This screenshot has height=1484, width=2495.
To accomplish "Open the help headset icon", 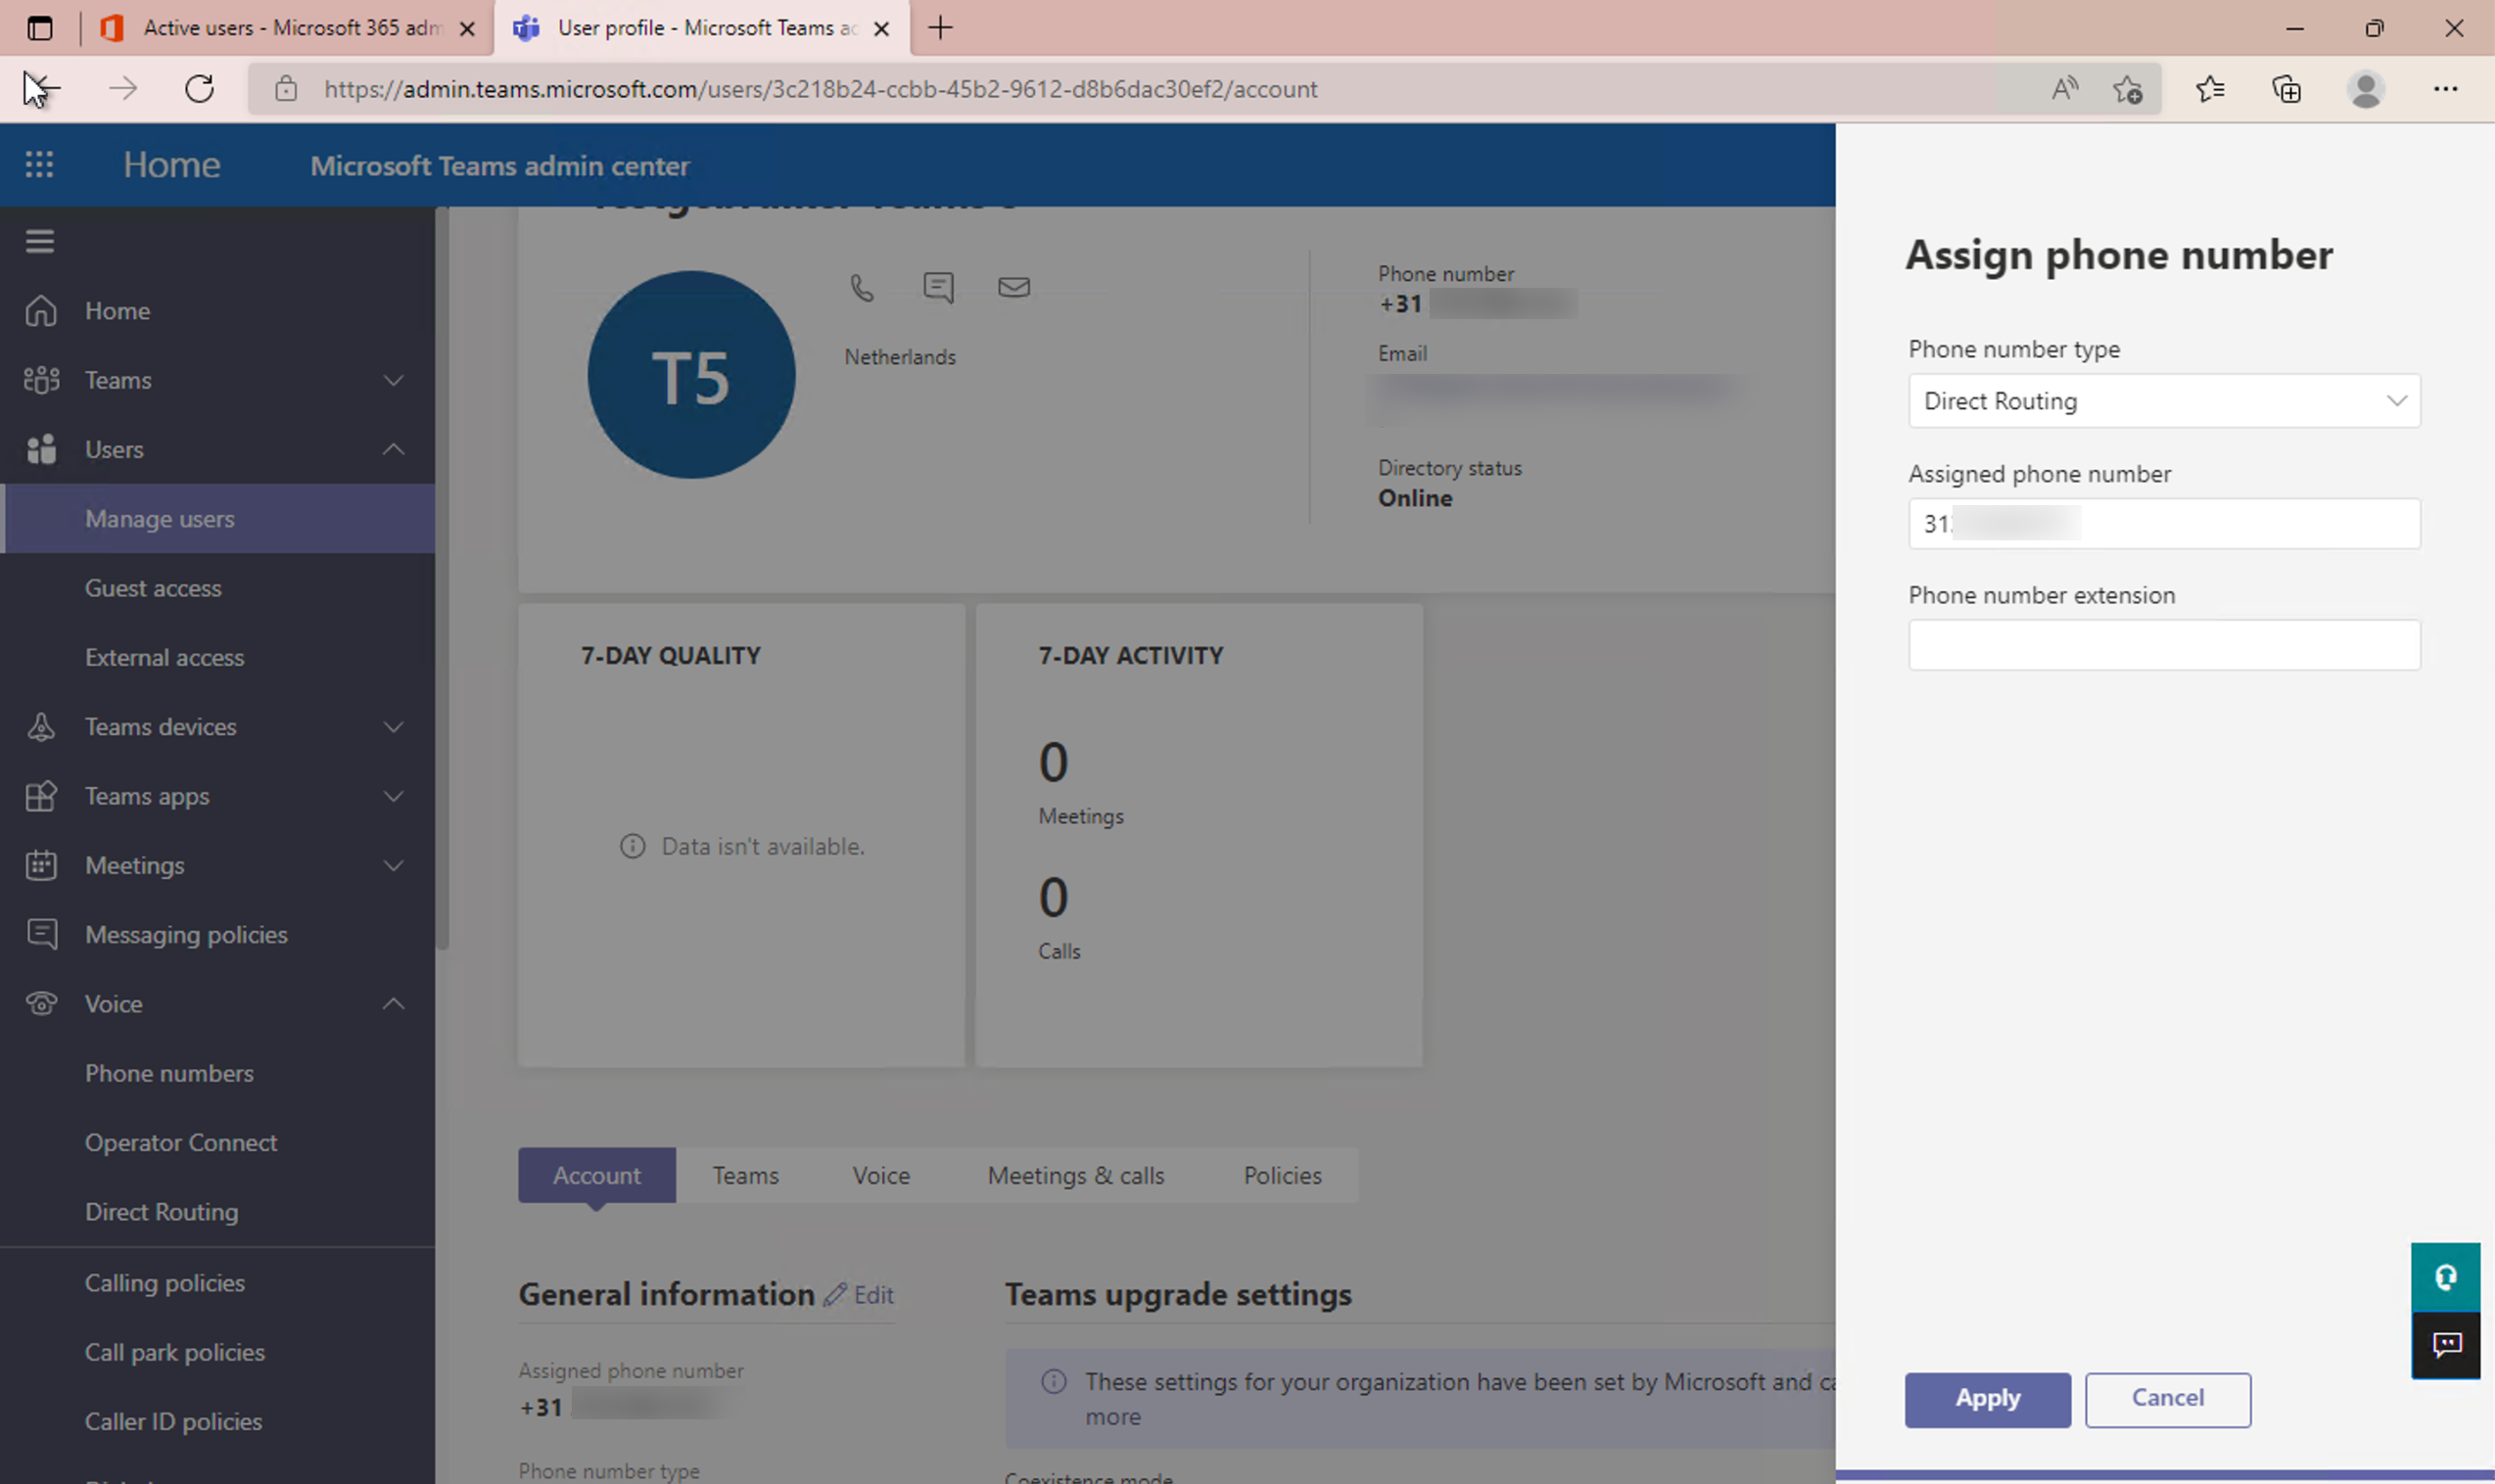I will click(x=2446, y=1277).
